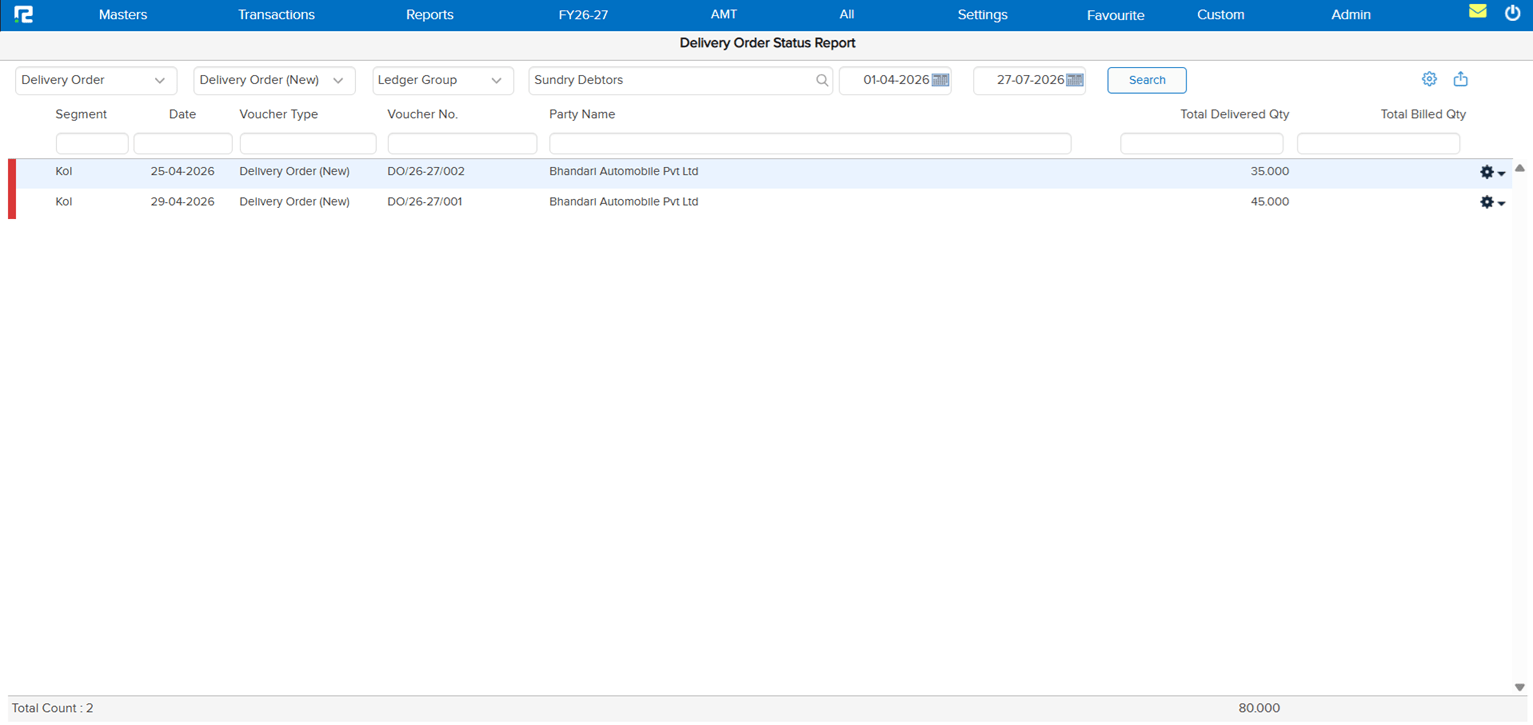Click Bhandari Automobile in DO/26-27/001 row

pyautogui.click(x=624, y=202)
